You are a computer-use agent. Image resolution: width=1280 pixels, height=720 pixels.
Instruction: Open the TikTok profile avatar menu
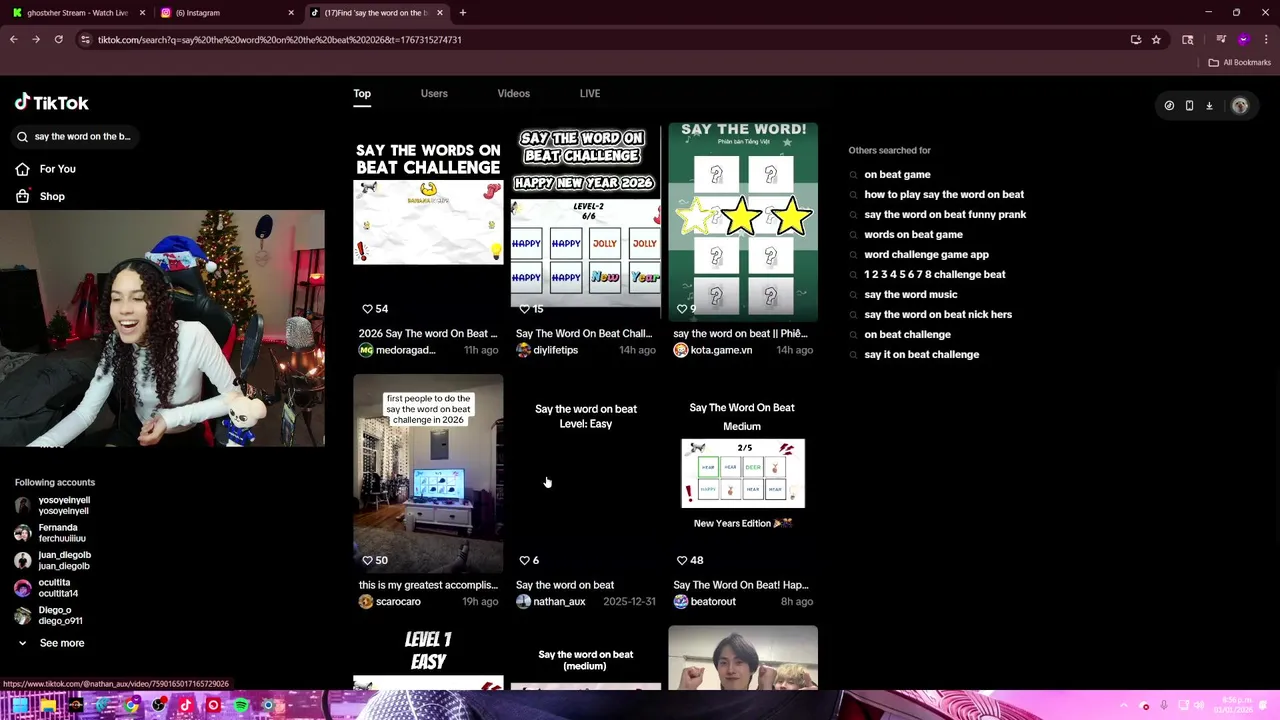click(x=1240, y=105)
